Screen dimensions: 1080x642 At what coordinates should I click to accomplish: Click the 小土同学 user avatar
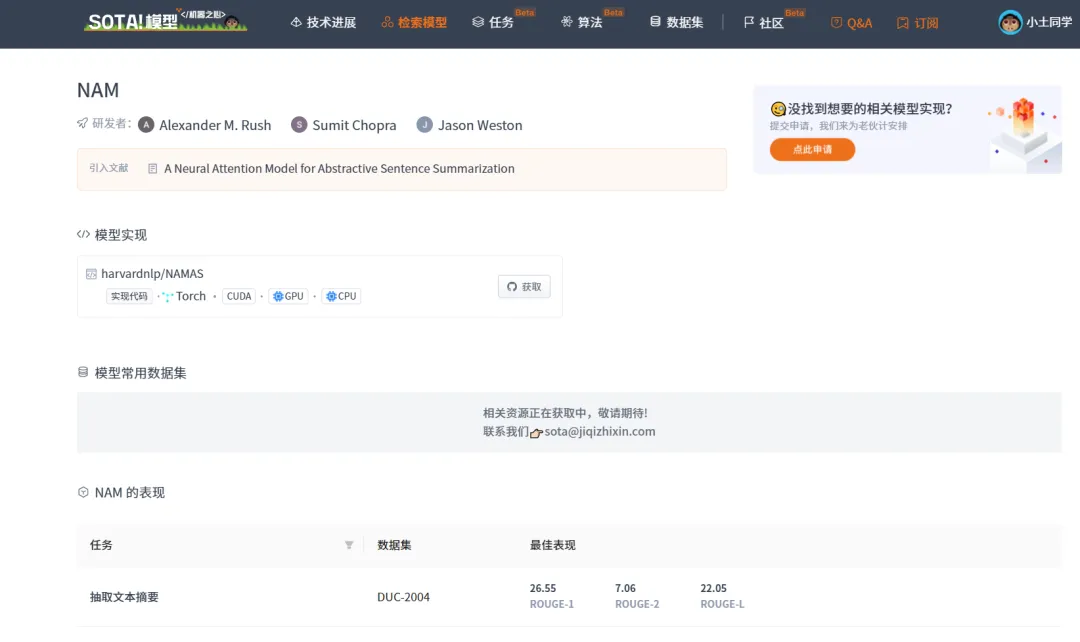1010,23
